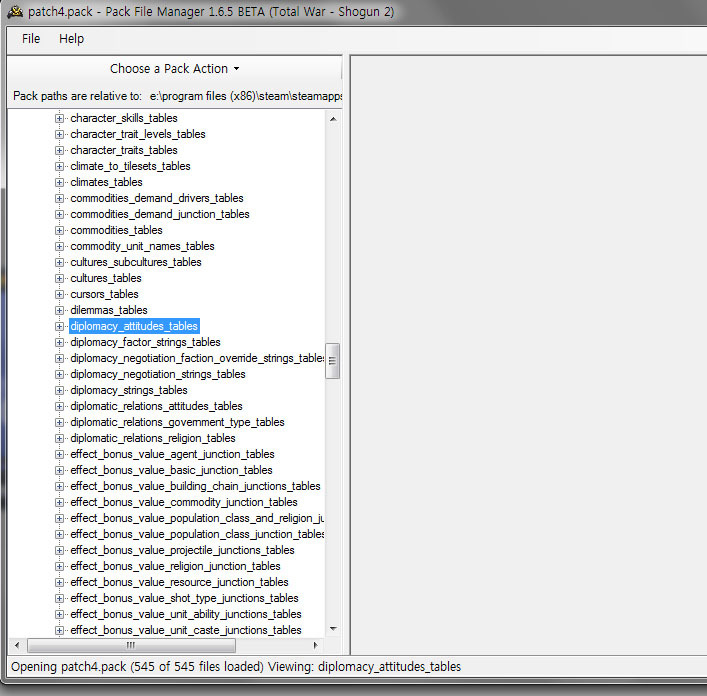Screen dimensions: 707x696
Task: Click the tree's scroll down arrow
Action: (333, 629)
